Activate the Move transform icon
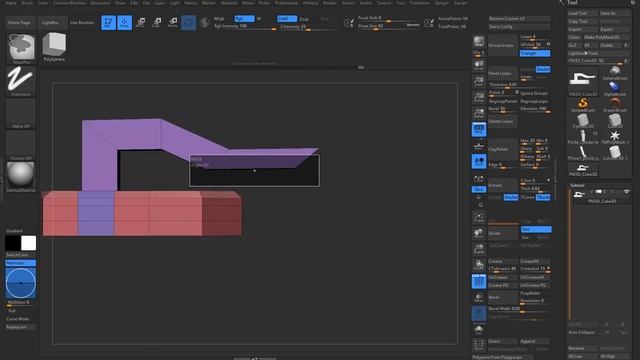 coord(140,22)
